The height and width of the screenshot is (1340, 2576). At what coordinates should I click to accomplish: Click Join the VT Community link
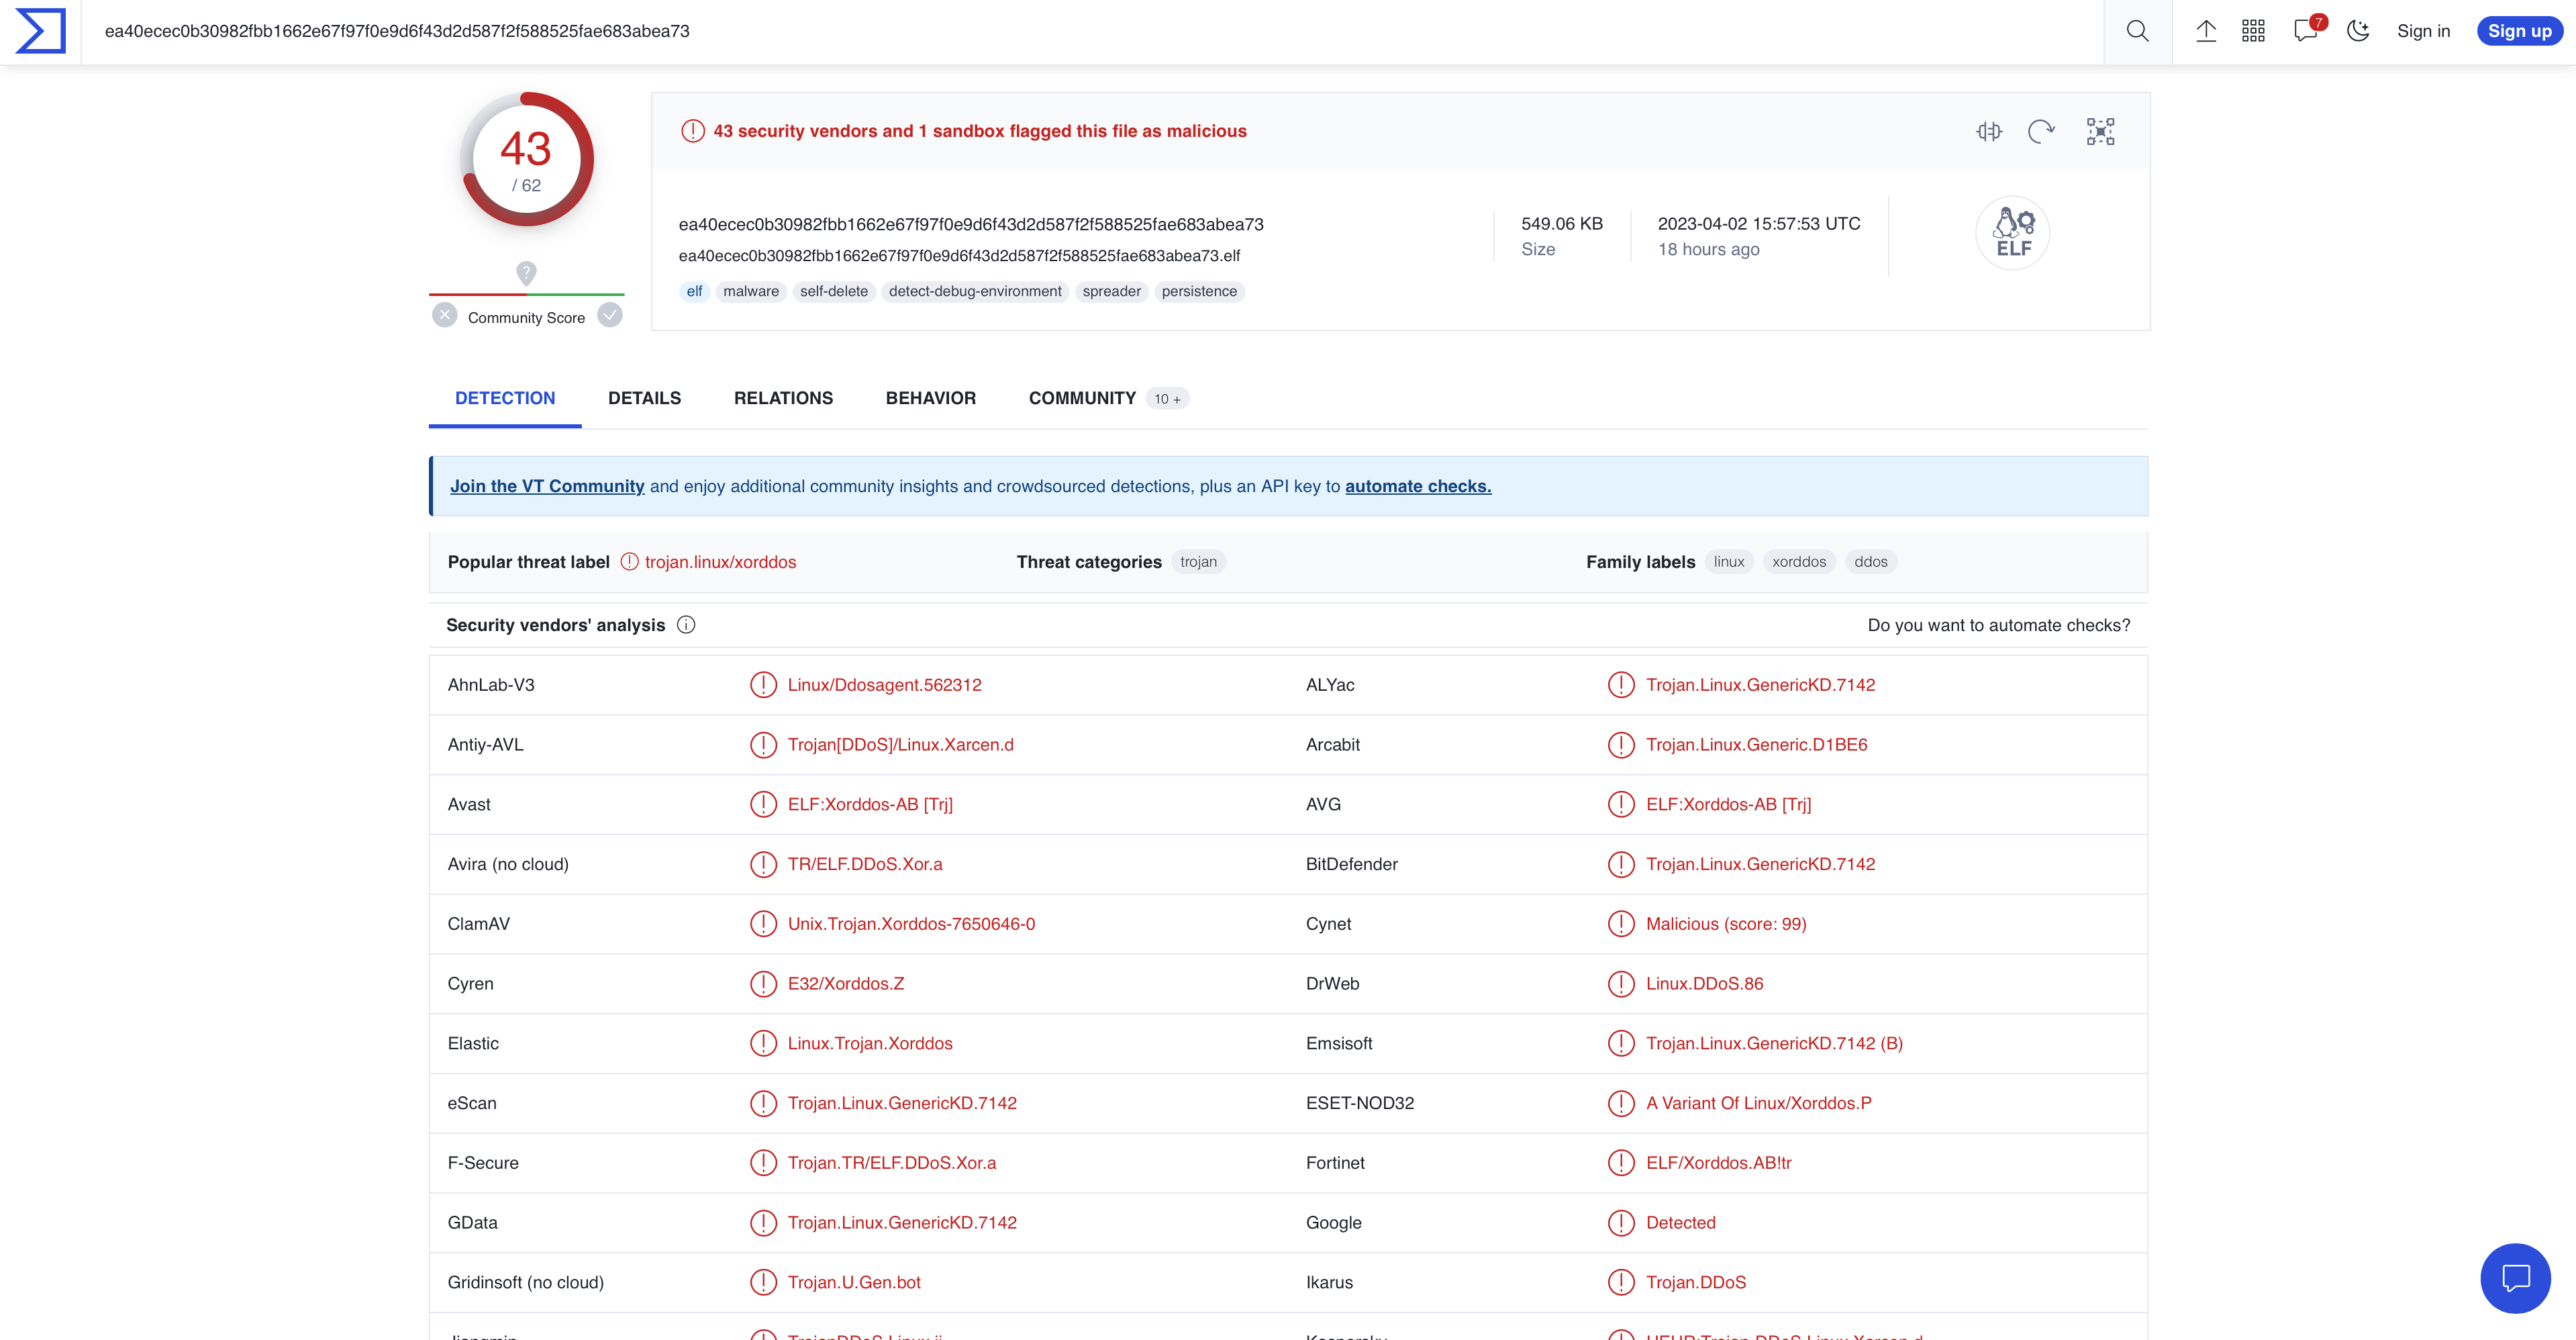(547, 486)
